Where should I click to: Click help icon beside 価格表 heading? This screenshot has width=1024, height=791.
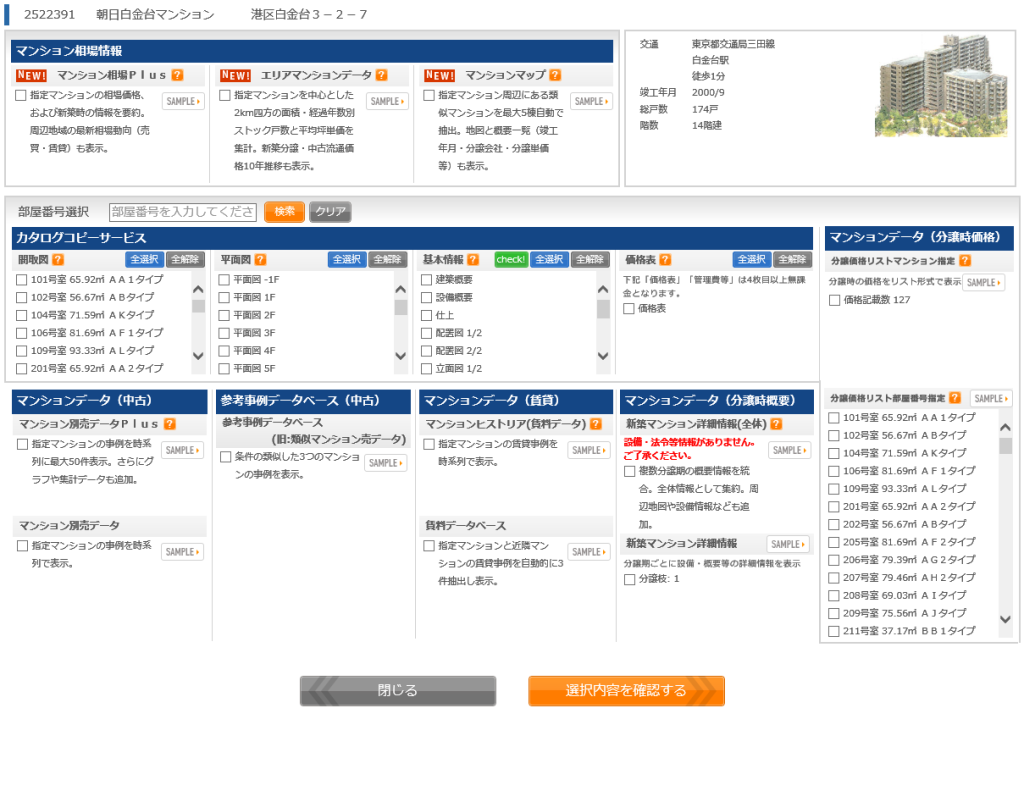click(665, 260)
